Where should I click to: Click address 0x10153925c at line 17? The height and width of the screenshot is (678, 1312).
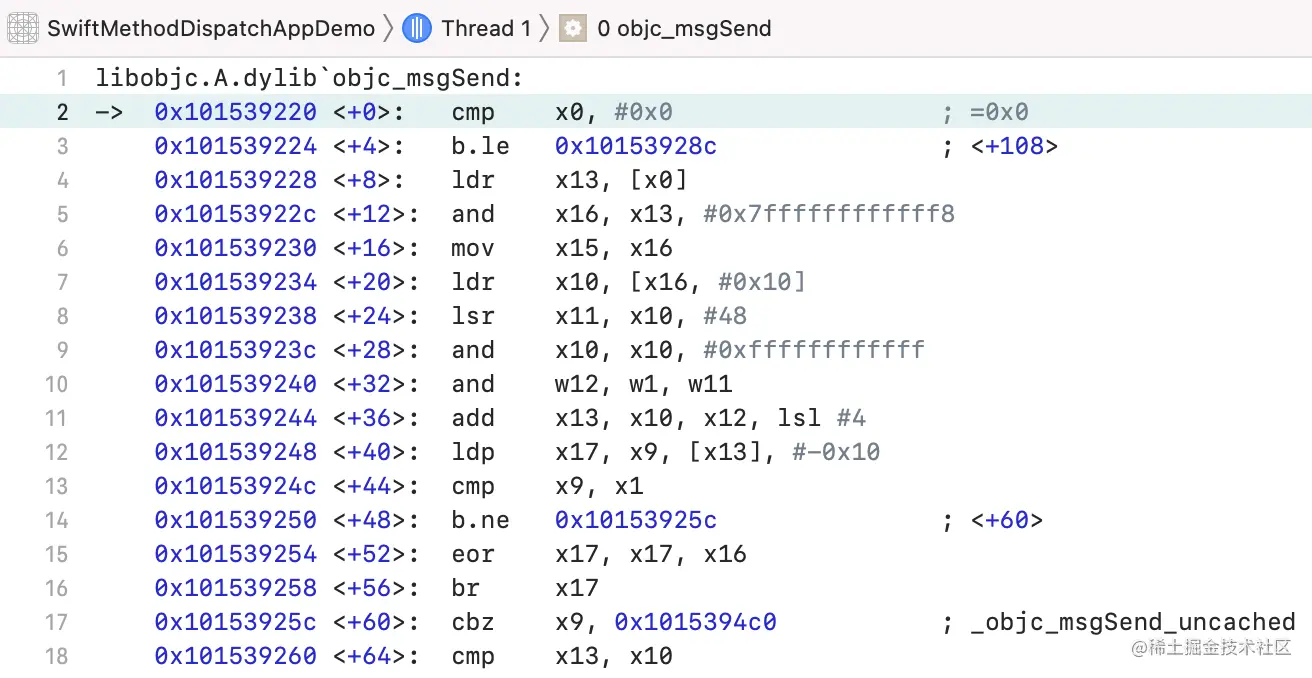pyautogui.click(x=236, y=622)
